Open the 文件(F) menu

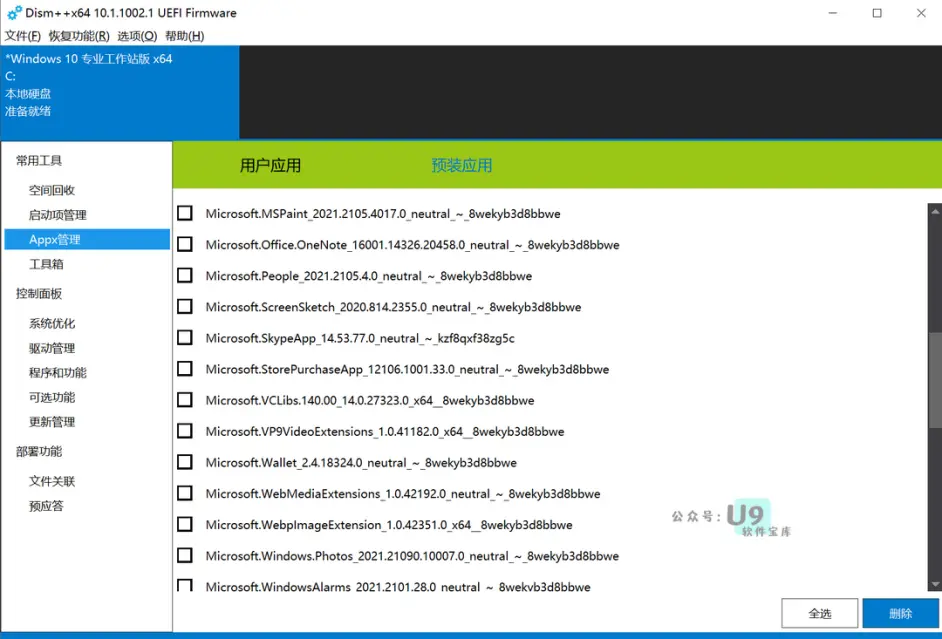point(23,36)
